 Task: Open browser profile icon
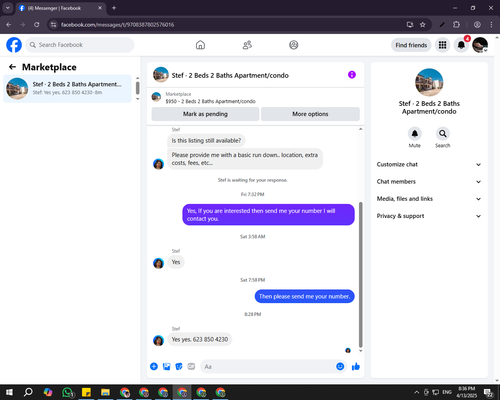477,25
